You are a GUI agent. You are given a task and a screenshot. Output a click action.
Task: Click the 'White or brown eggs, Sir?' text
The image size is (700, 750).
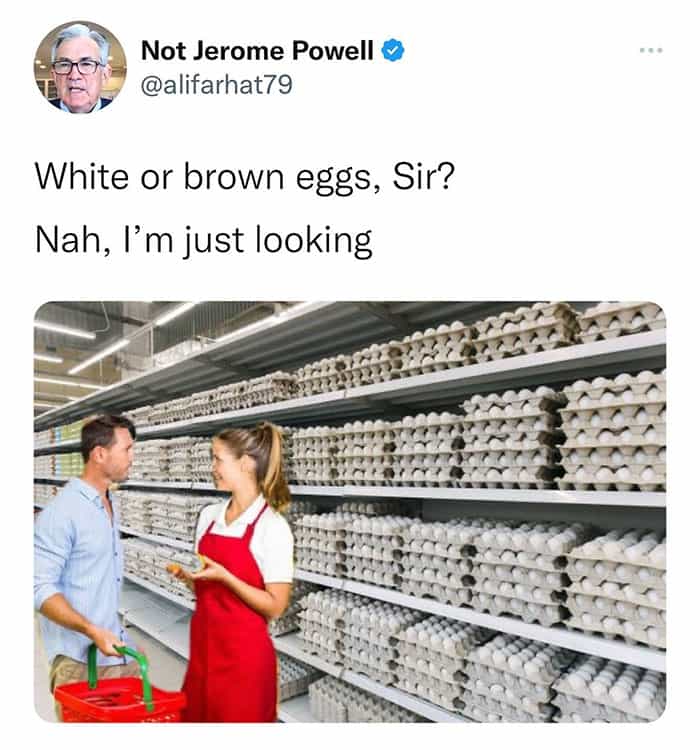244,178
